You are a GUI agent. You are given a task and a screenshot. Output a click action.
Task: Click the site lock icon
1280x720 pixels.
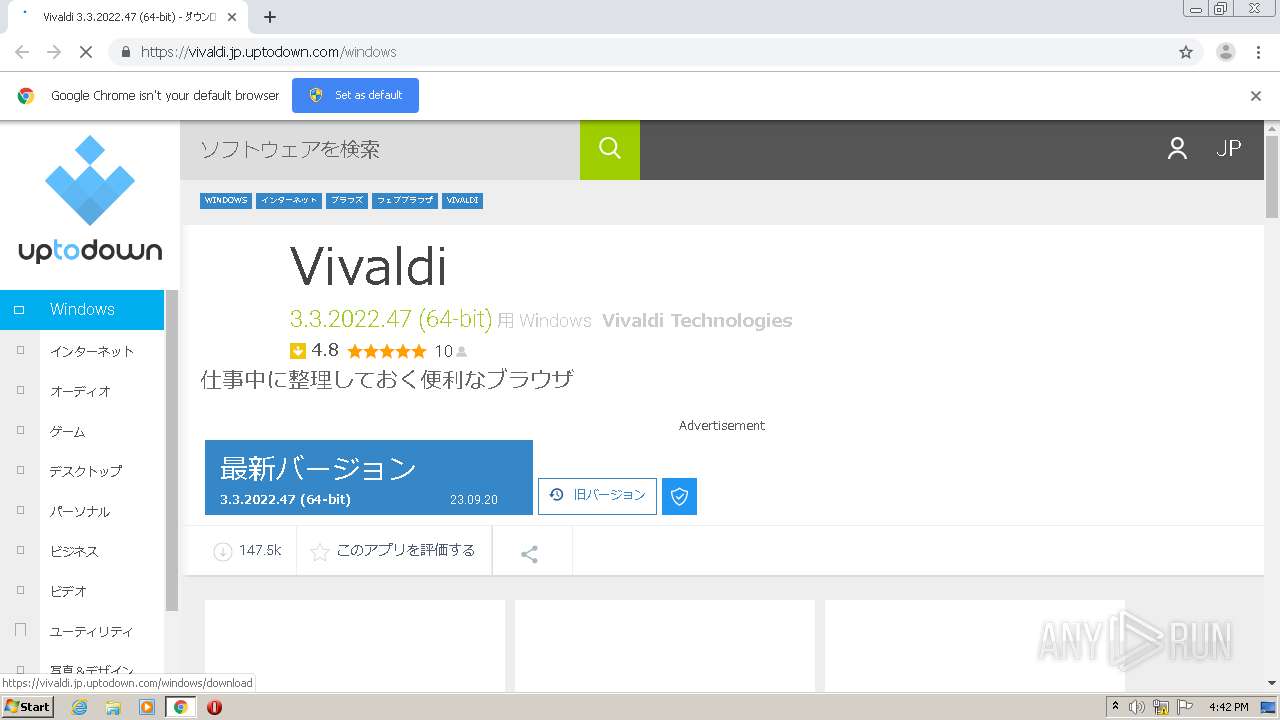(x=125, y=52)
